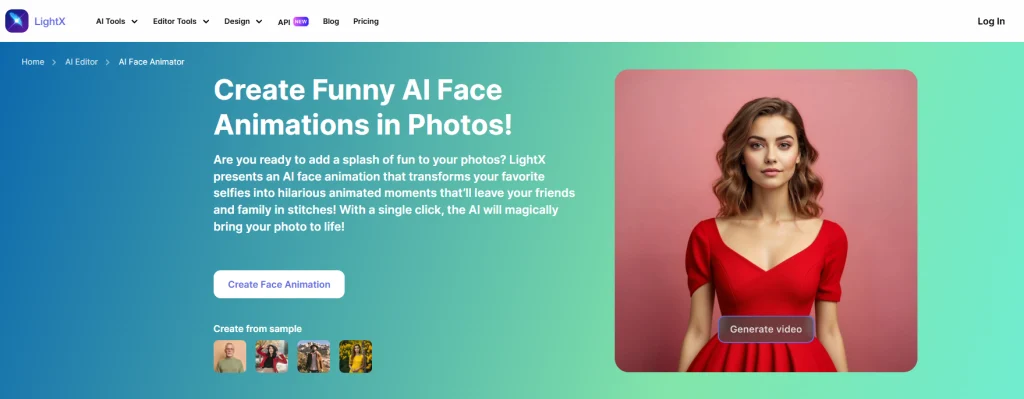
Task: Open the Design dropdown
Action: pos(243,22)
